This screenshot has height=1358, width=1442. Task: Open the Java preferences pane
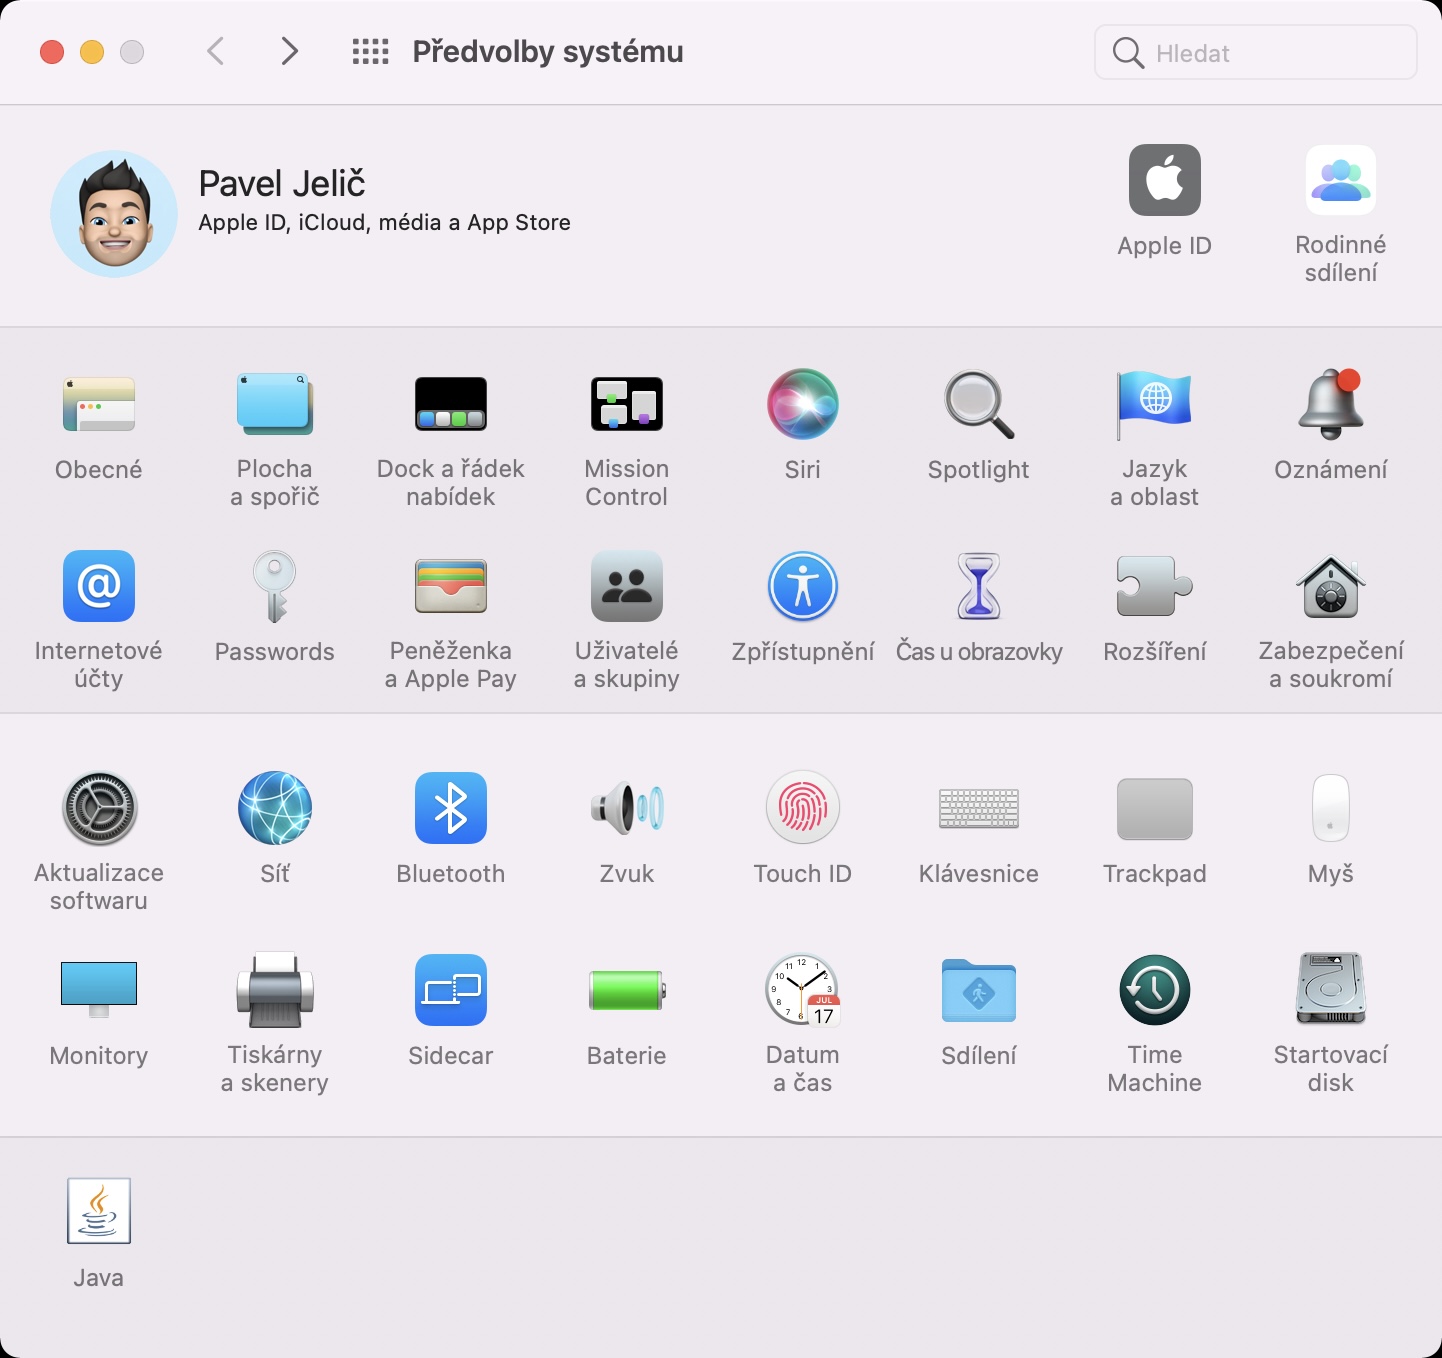click(99, 1211)
